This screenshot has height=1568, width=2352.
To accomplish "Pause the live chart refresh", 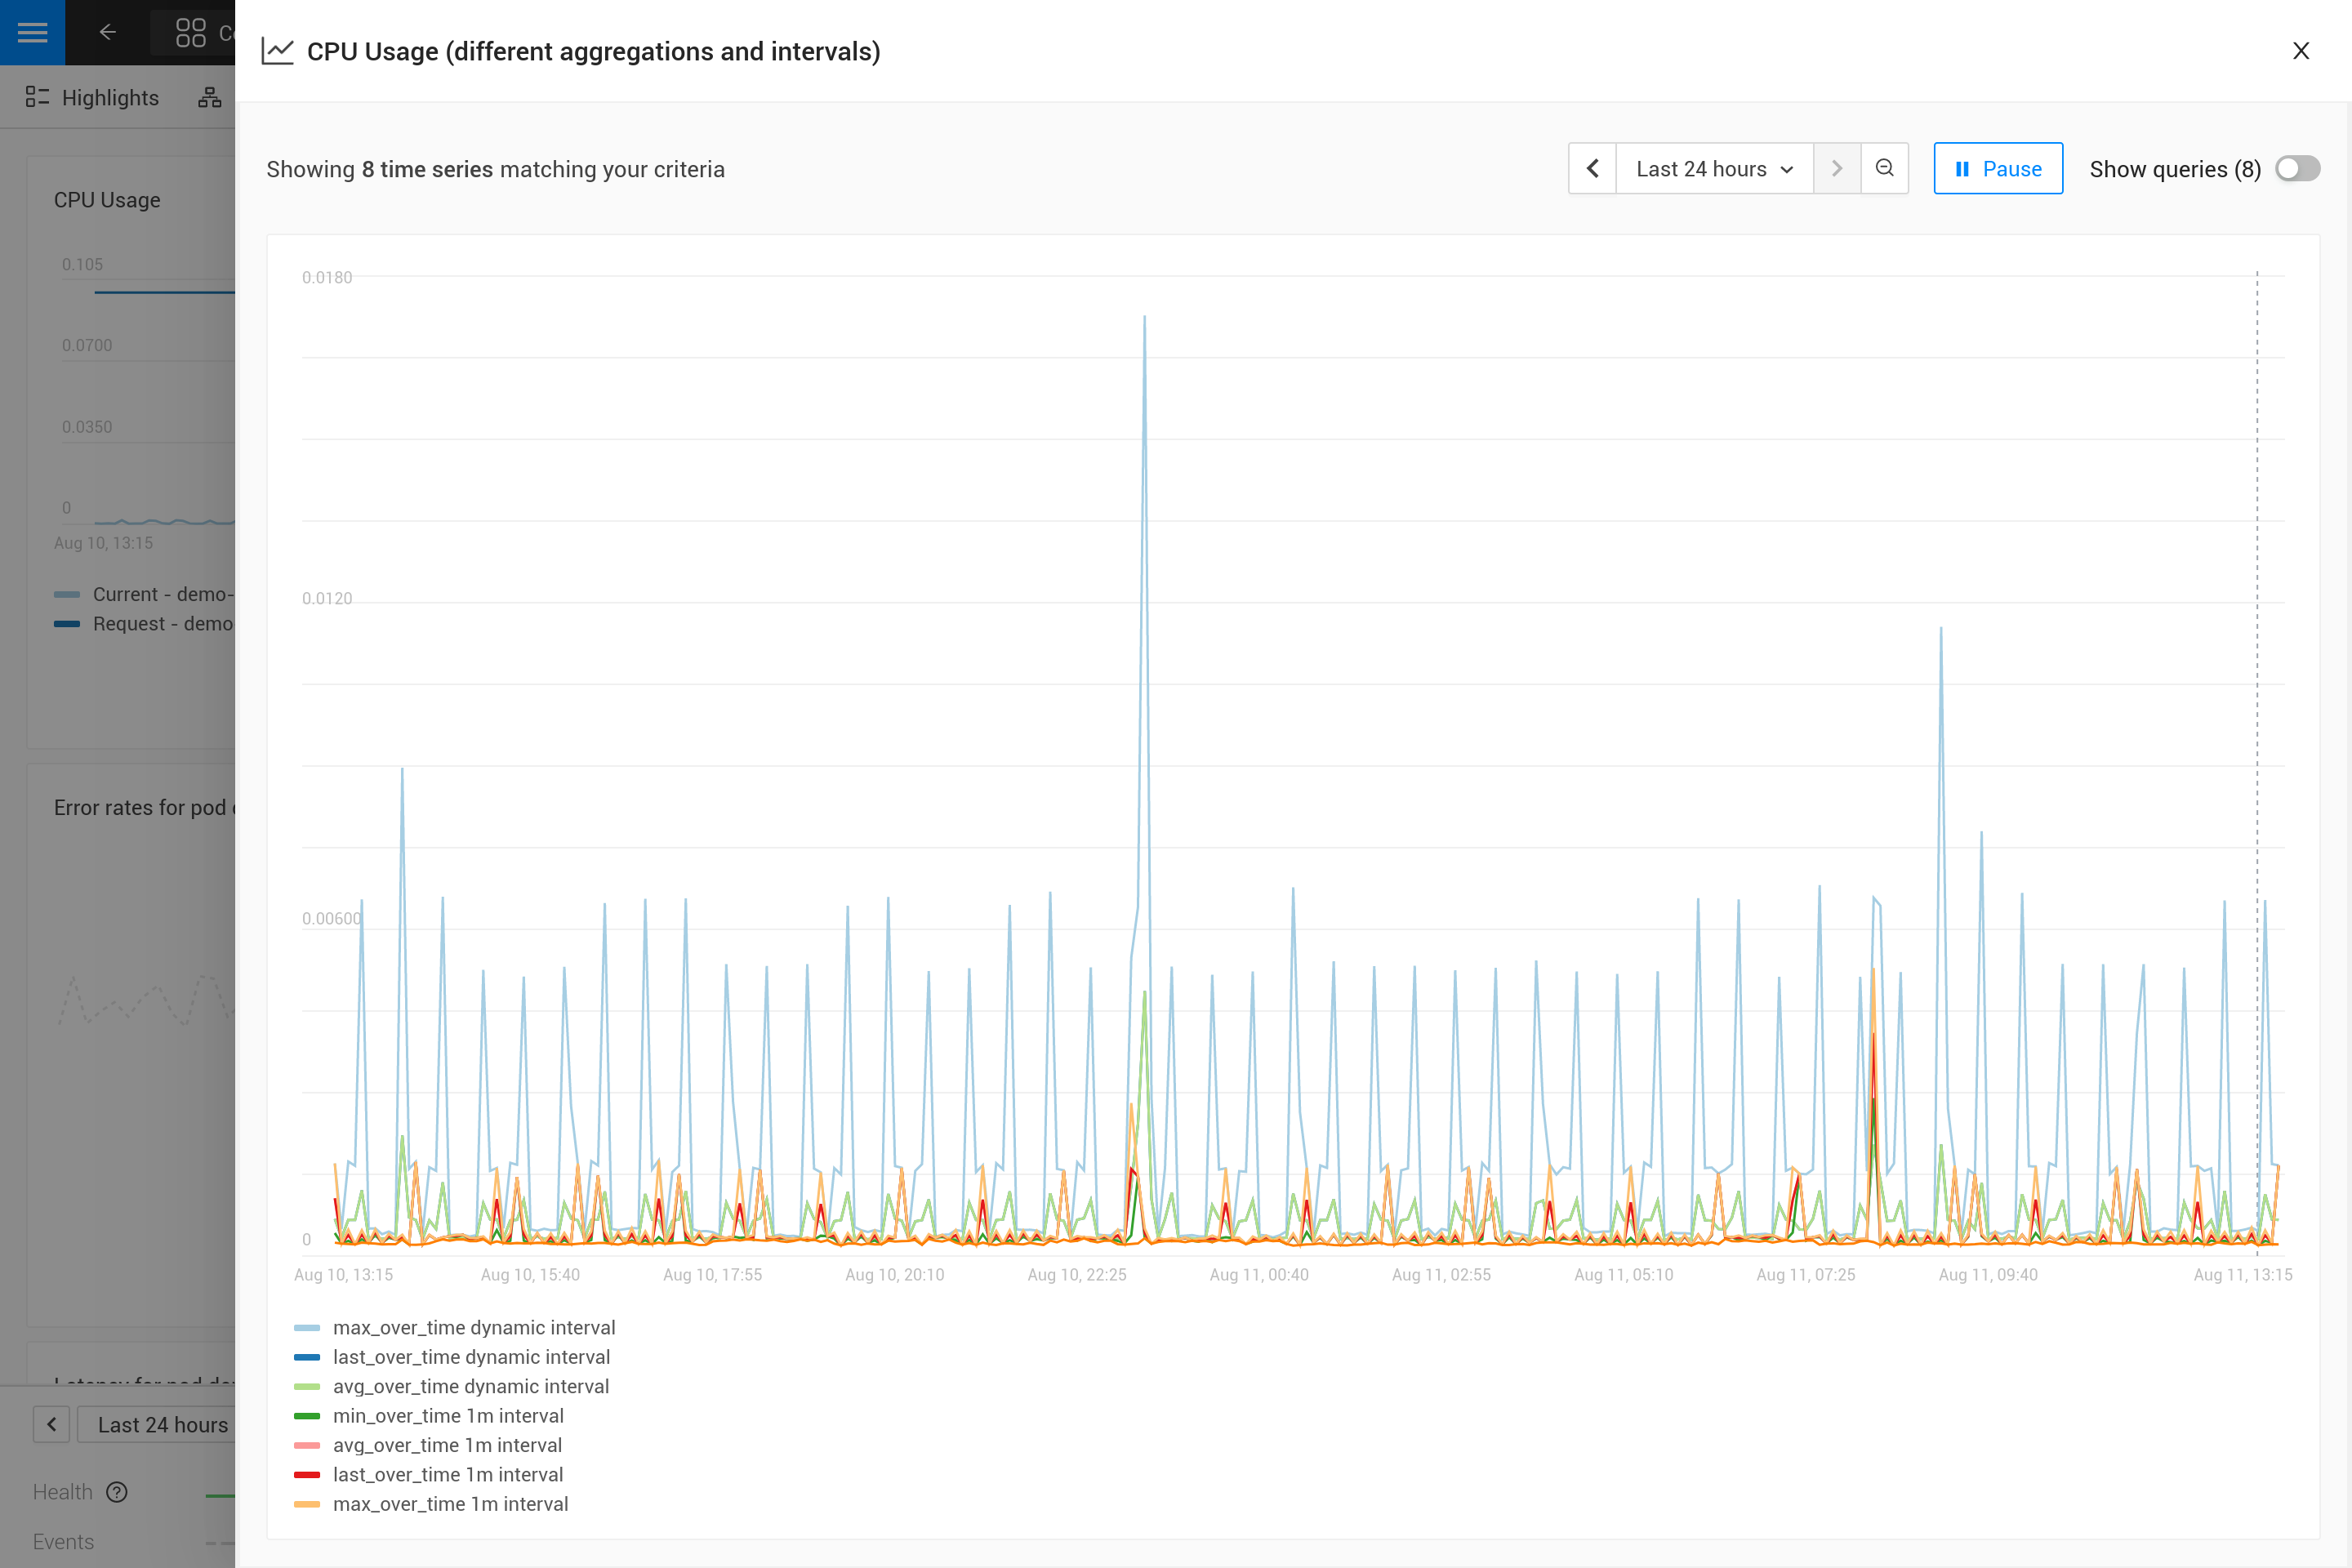I will click(x=1997, y=168).
